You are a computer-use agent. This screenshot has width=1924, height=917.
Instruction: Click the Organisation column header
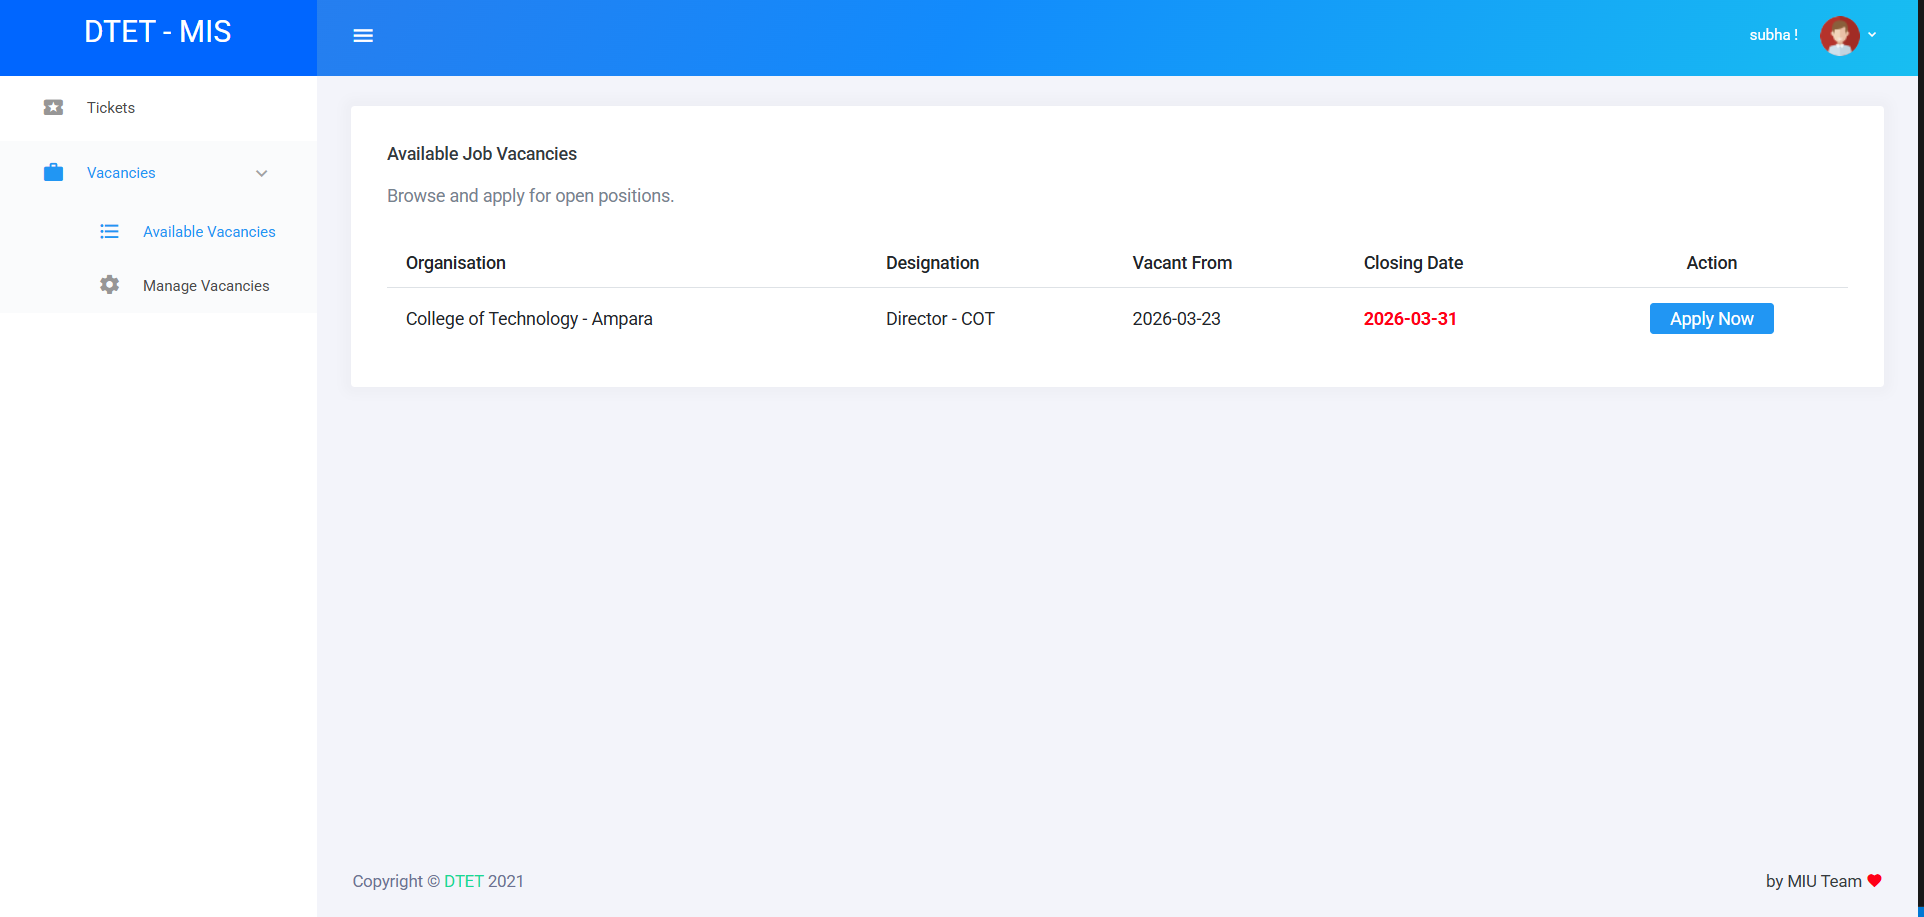[456, 263]
